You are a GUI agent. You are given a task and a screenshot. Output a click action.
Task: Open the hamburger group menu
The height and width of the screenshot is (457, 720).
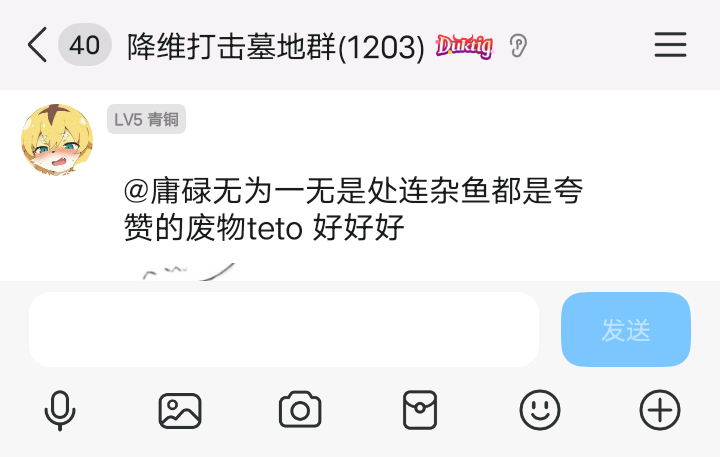(670, 45)
